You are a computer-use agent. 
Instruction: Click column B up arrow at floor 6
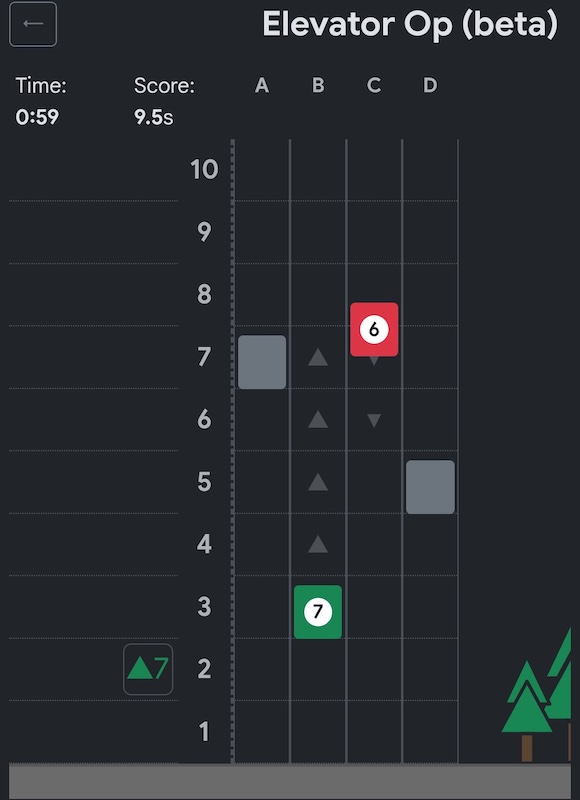pyautogui.click(x=318, y=419)
